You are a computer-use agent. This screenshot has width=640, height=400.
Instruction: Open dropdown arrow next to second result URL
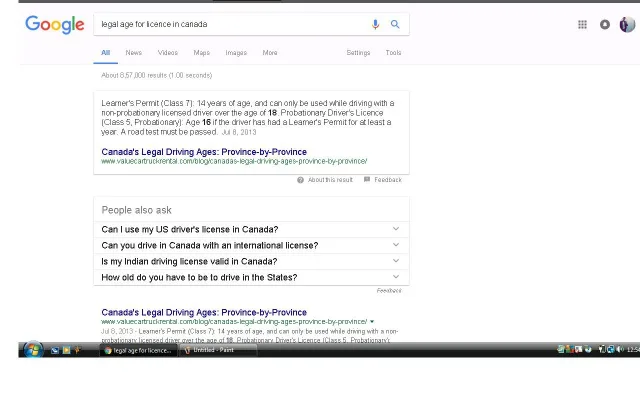coord(372,322)
